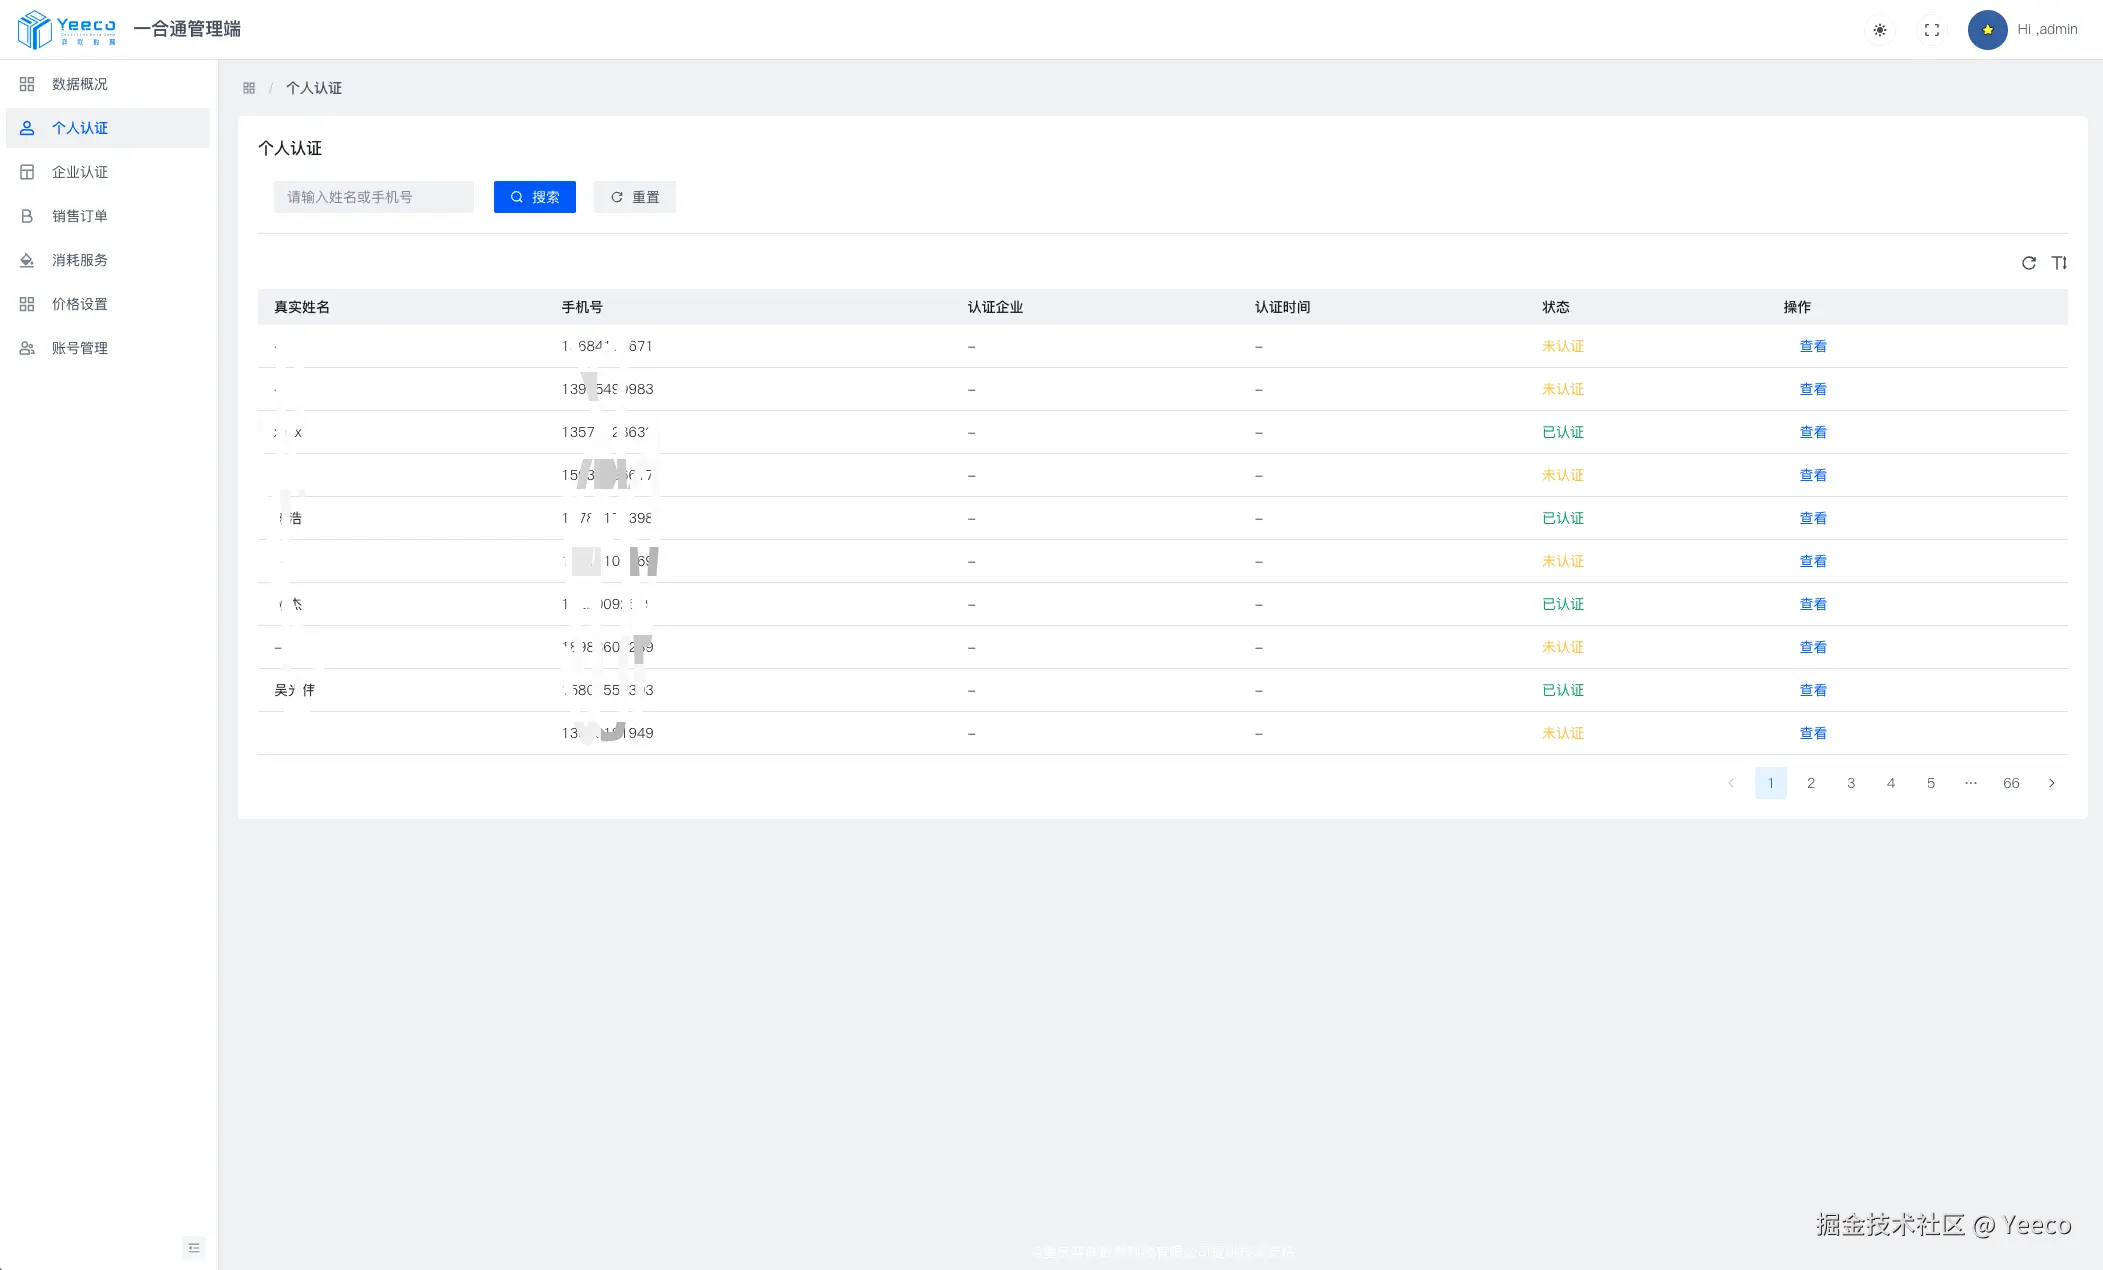The width and height of the screenshot is (2103, 1270).
Task: Open 消耗服务 sidebar item
Action: point(80,260)
